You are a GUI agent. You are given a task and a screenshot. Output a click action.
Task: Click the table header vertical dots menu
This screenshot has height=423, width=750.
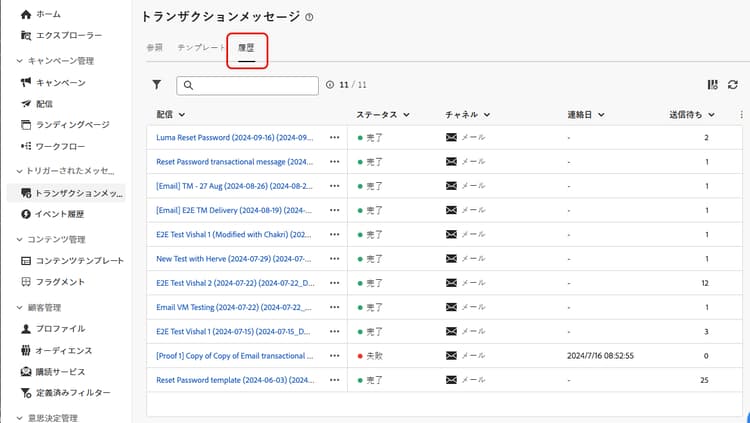coord(741,114)
